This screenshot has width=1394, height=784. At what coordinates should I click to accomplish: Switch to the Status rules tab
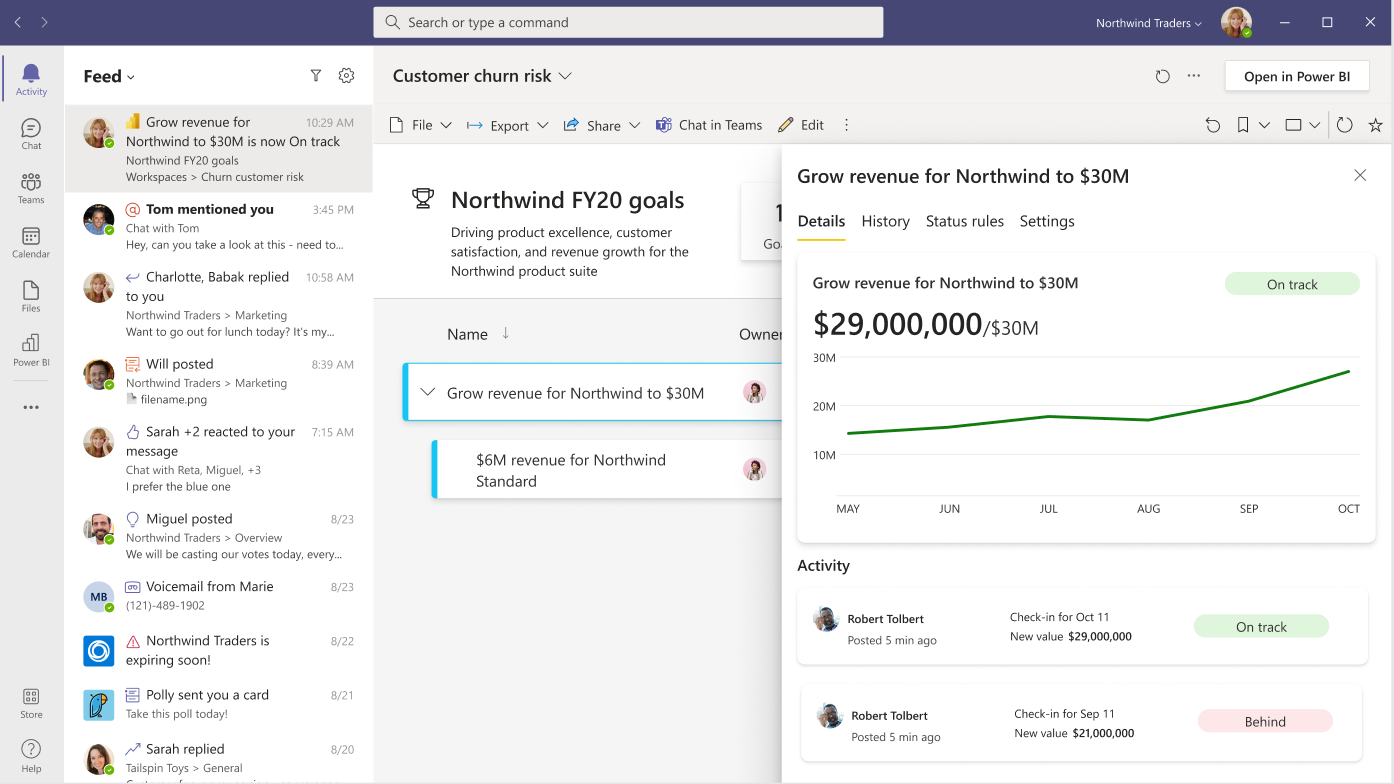pyautogui.click(x=965, y=221)
